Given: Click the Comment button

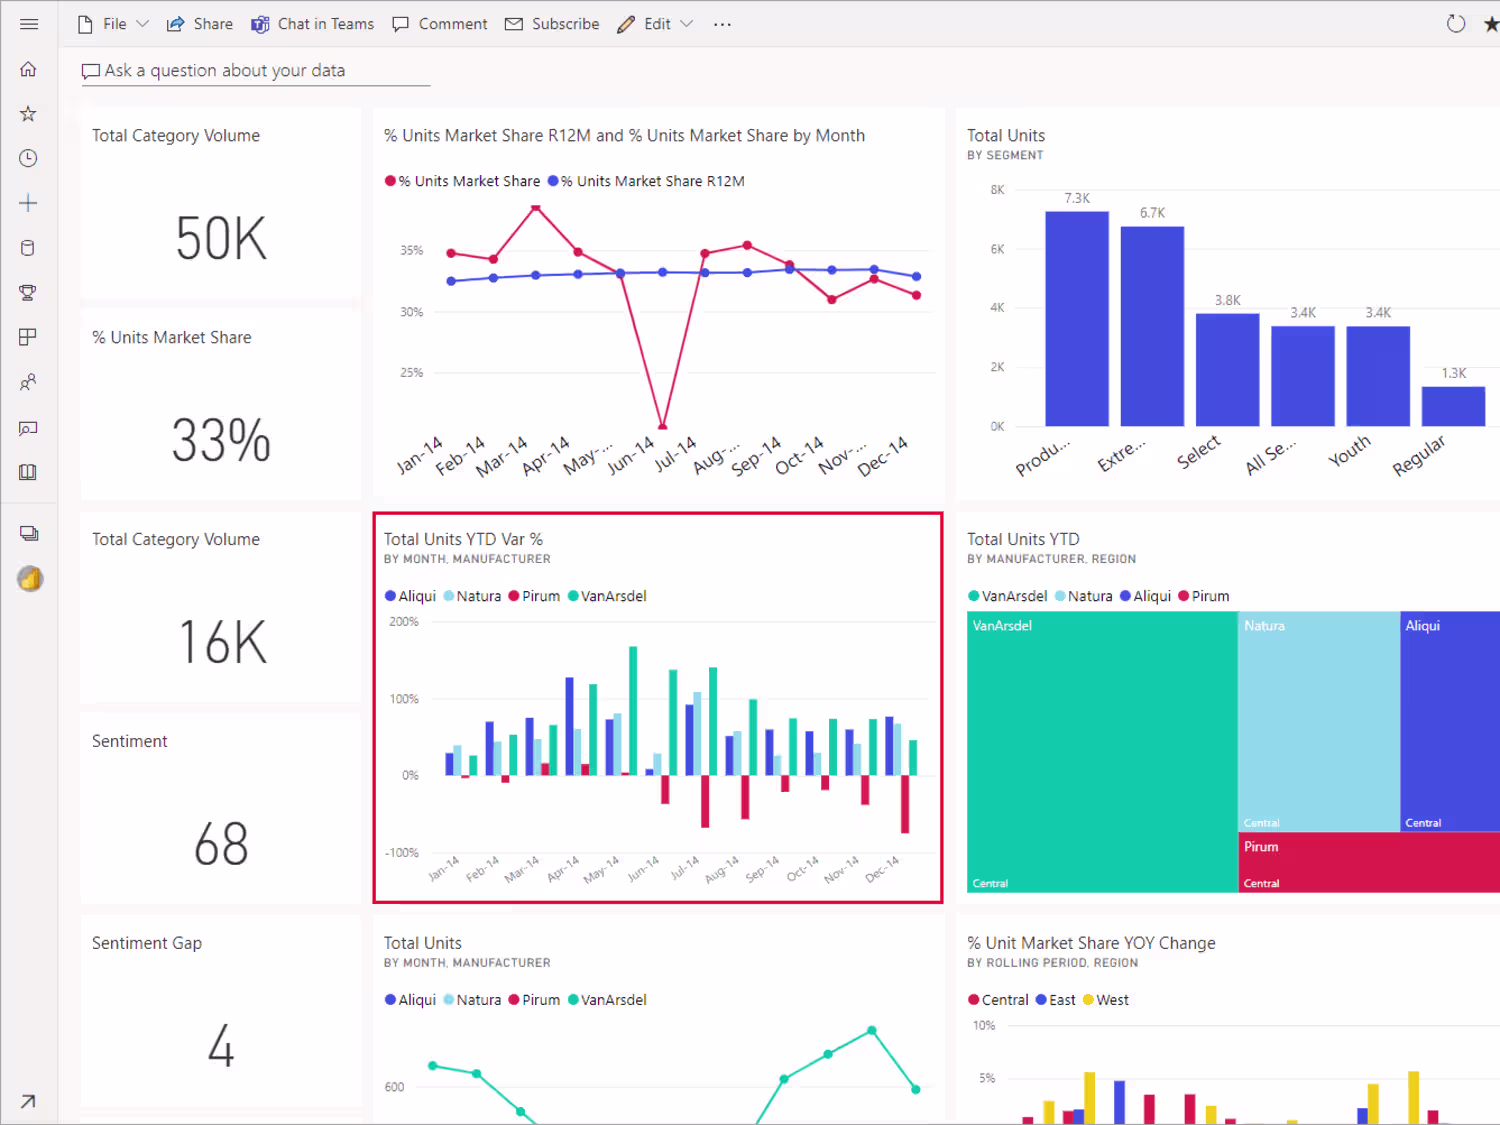Looking at the screenshot, I should click(x=440, y=24).
